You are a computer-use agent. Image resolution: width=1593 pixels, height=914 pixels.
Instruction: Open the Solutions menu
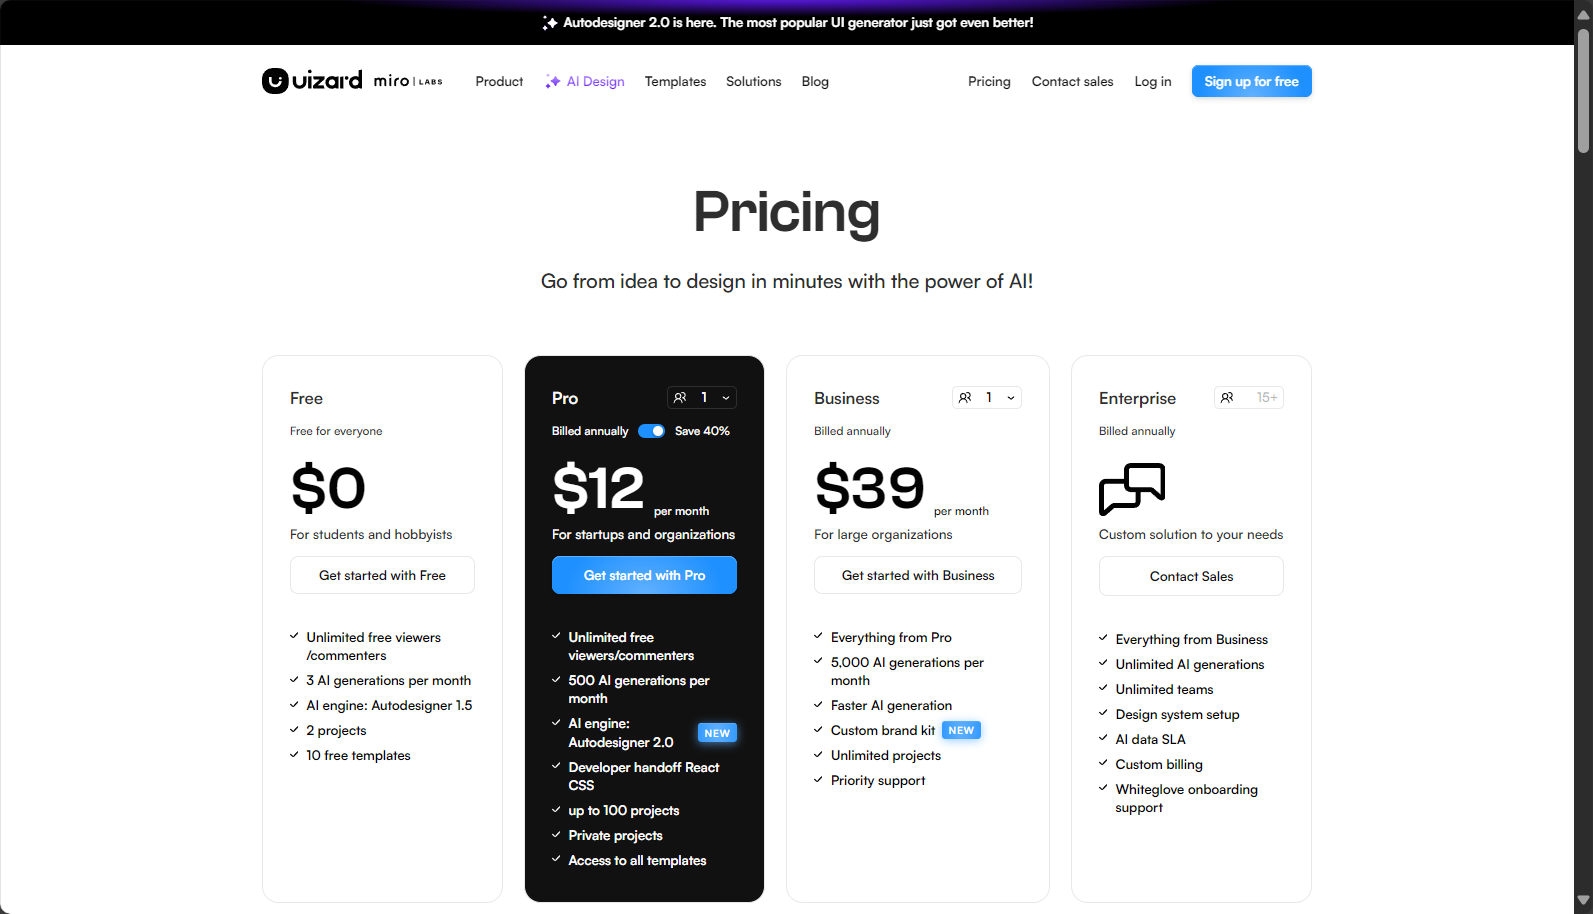click(753, 82)
